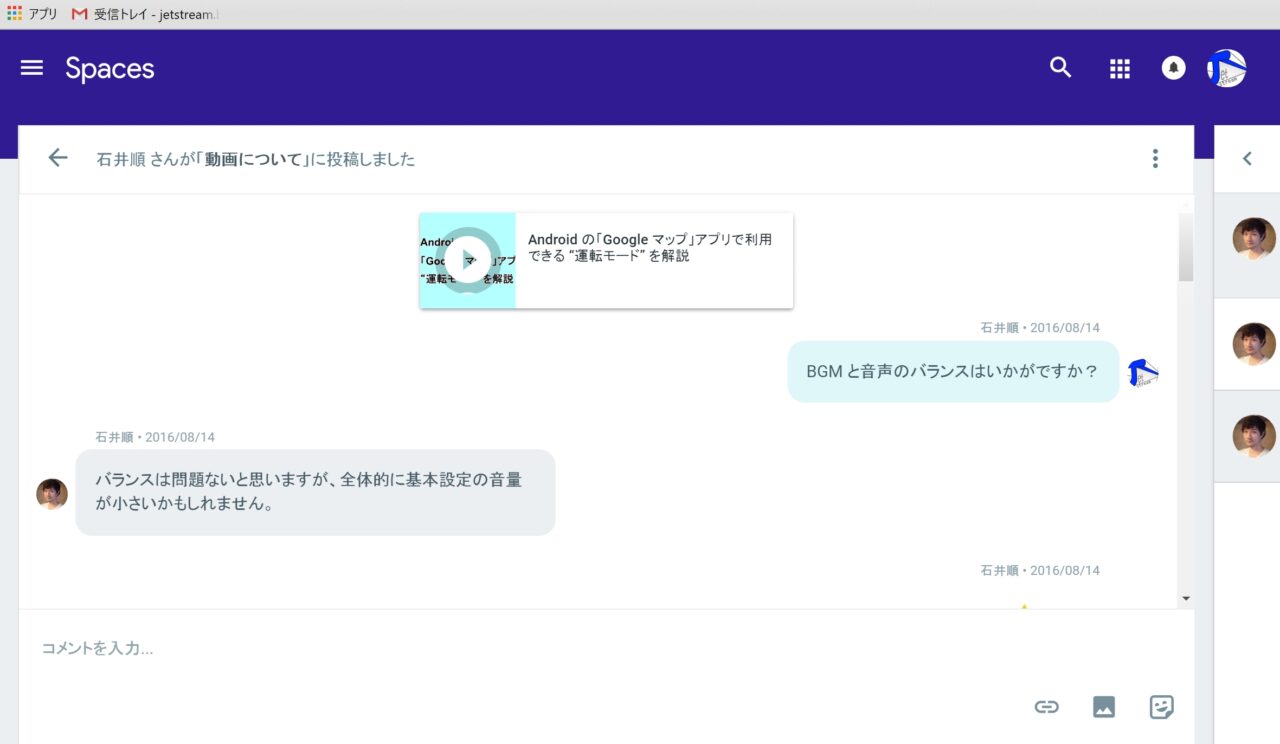Click the search magnifier icon
1280x744 pixels.
[1060, 68]
